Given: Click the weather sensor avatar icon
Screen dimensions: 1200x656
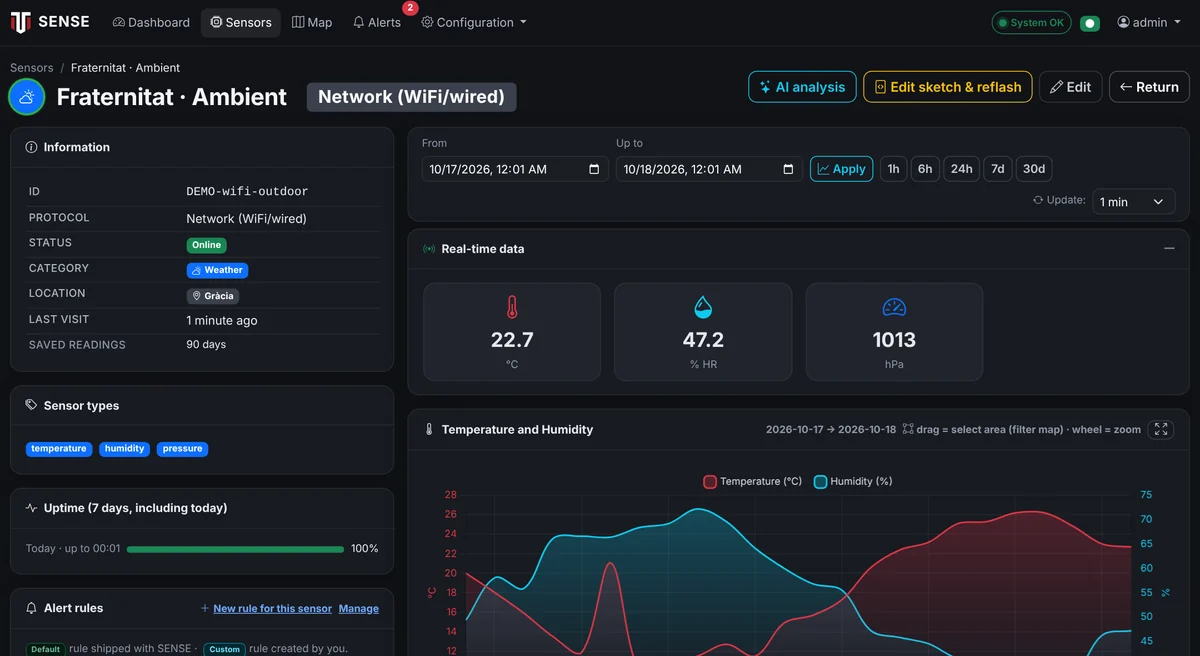Looking at the screenshot, I should 27,97.
